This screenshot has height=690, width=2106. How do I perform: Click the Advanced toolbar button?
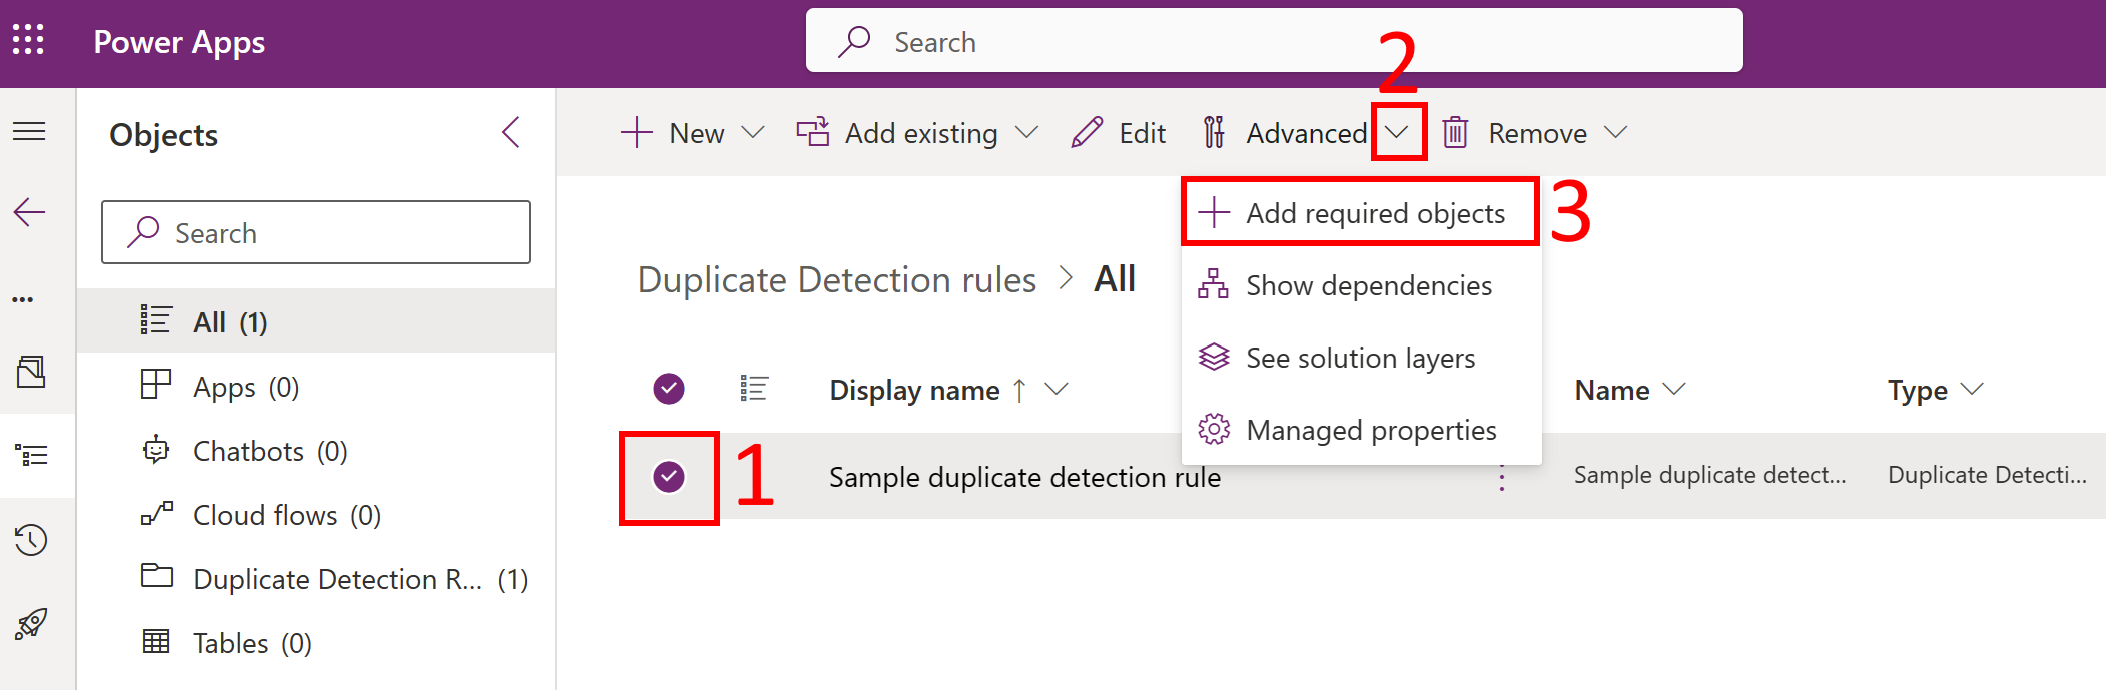[x=1285, y=133]
